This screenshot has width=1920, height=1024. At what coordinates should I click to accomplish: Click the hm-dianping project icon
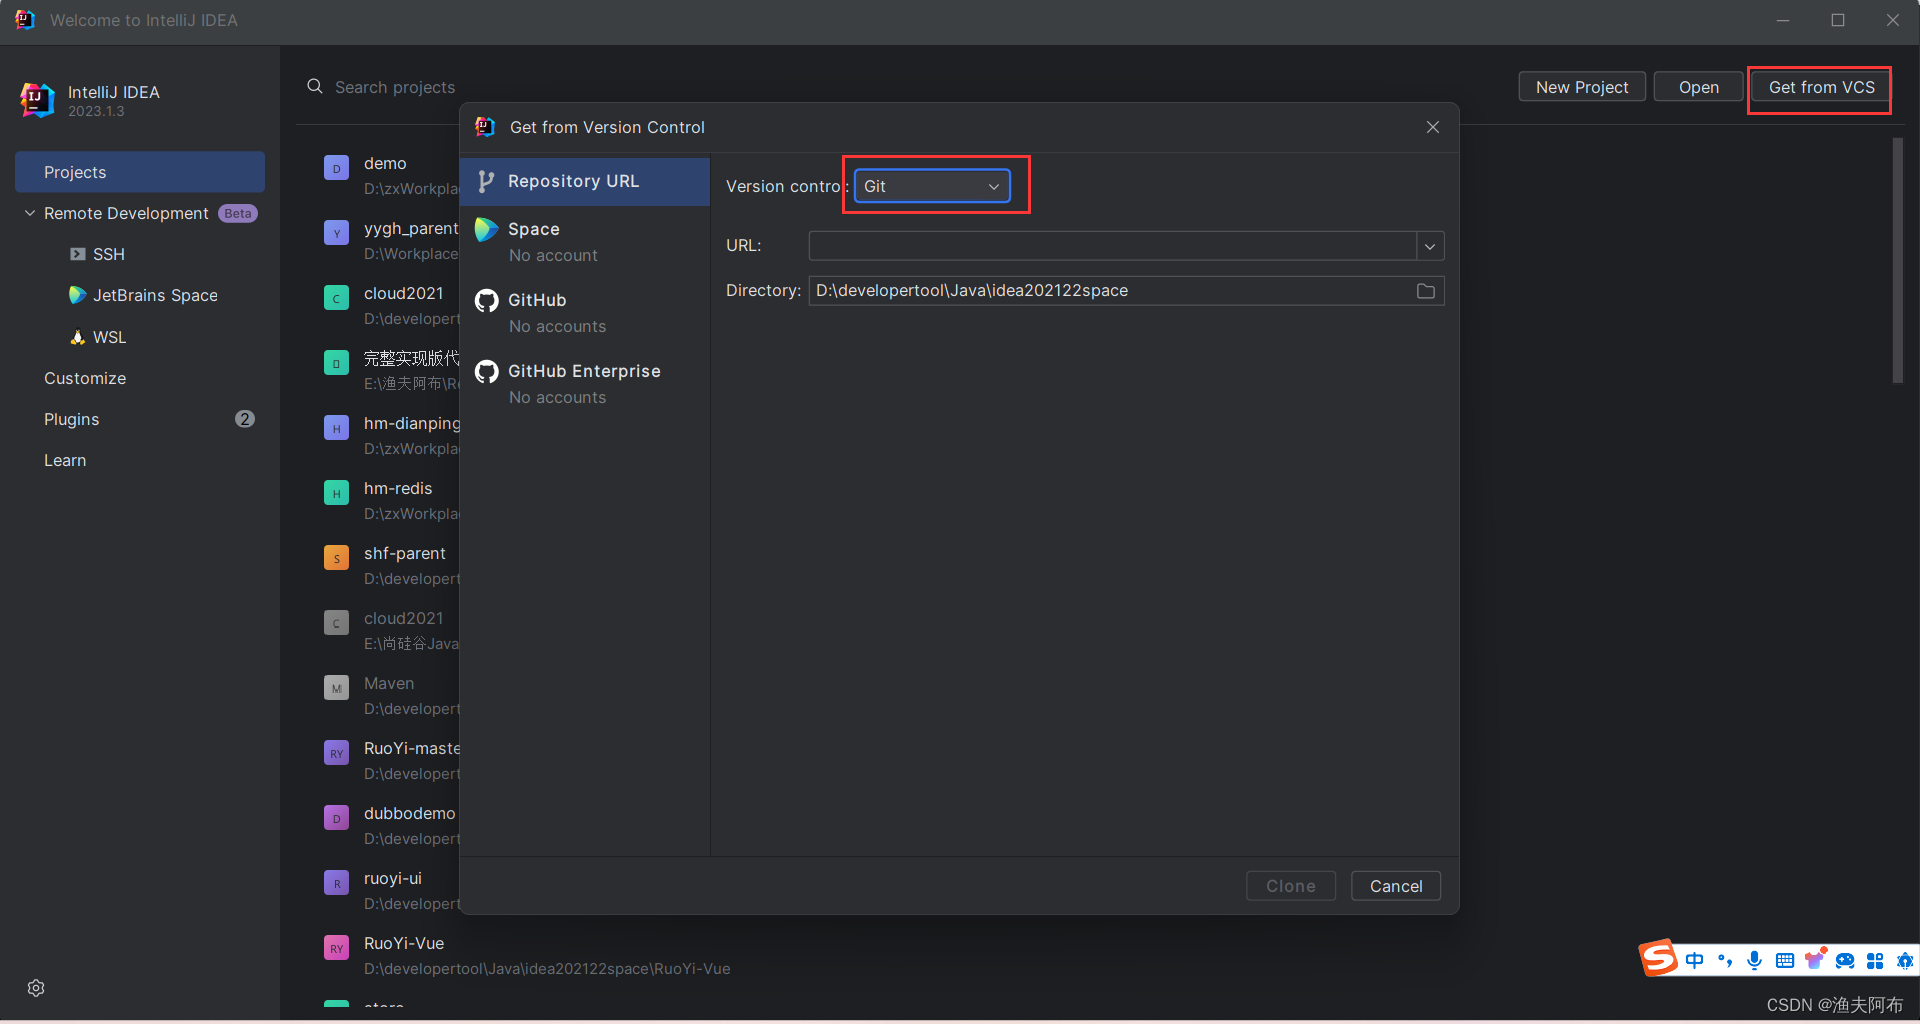point(336,428)
